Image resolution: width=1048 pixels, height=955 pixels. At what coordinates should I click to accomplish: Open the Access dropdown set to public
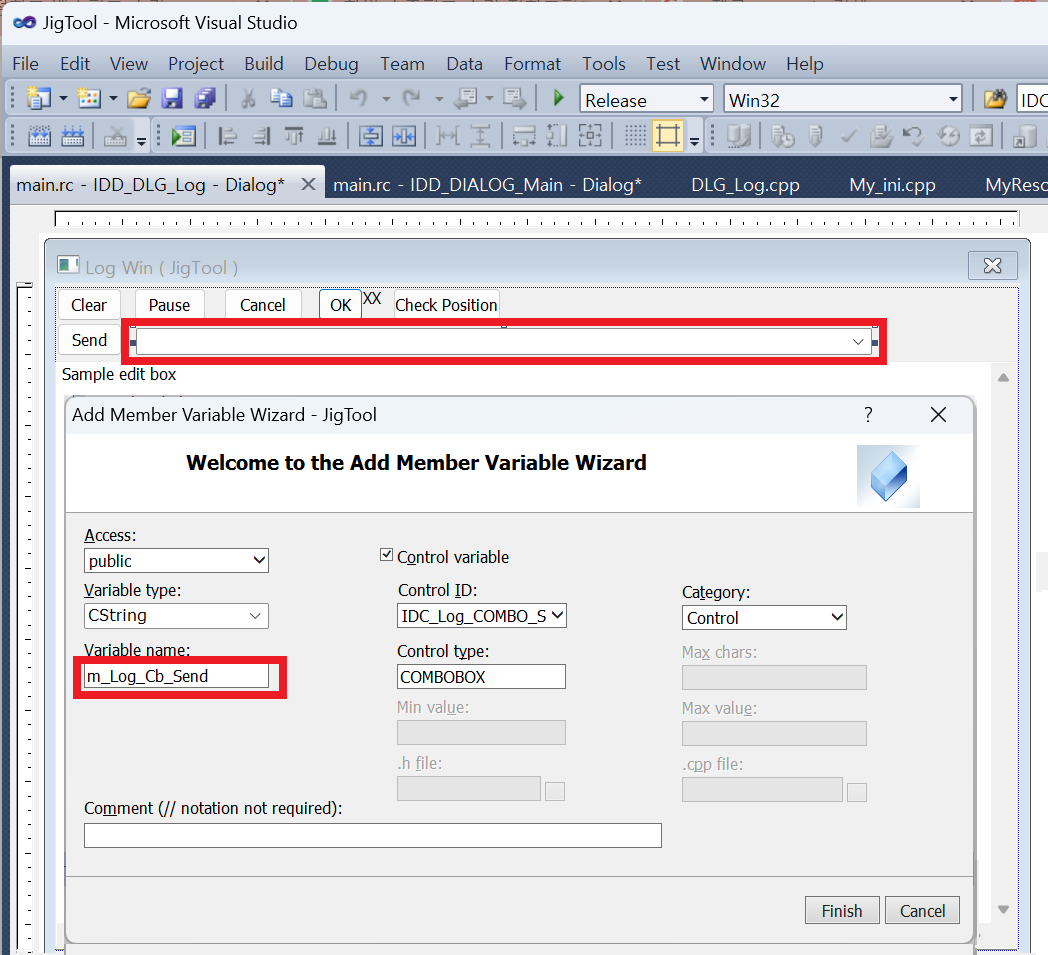(176, 561)
